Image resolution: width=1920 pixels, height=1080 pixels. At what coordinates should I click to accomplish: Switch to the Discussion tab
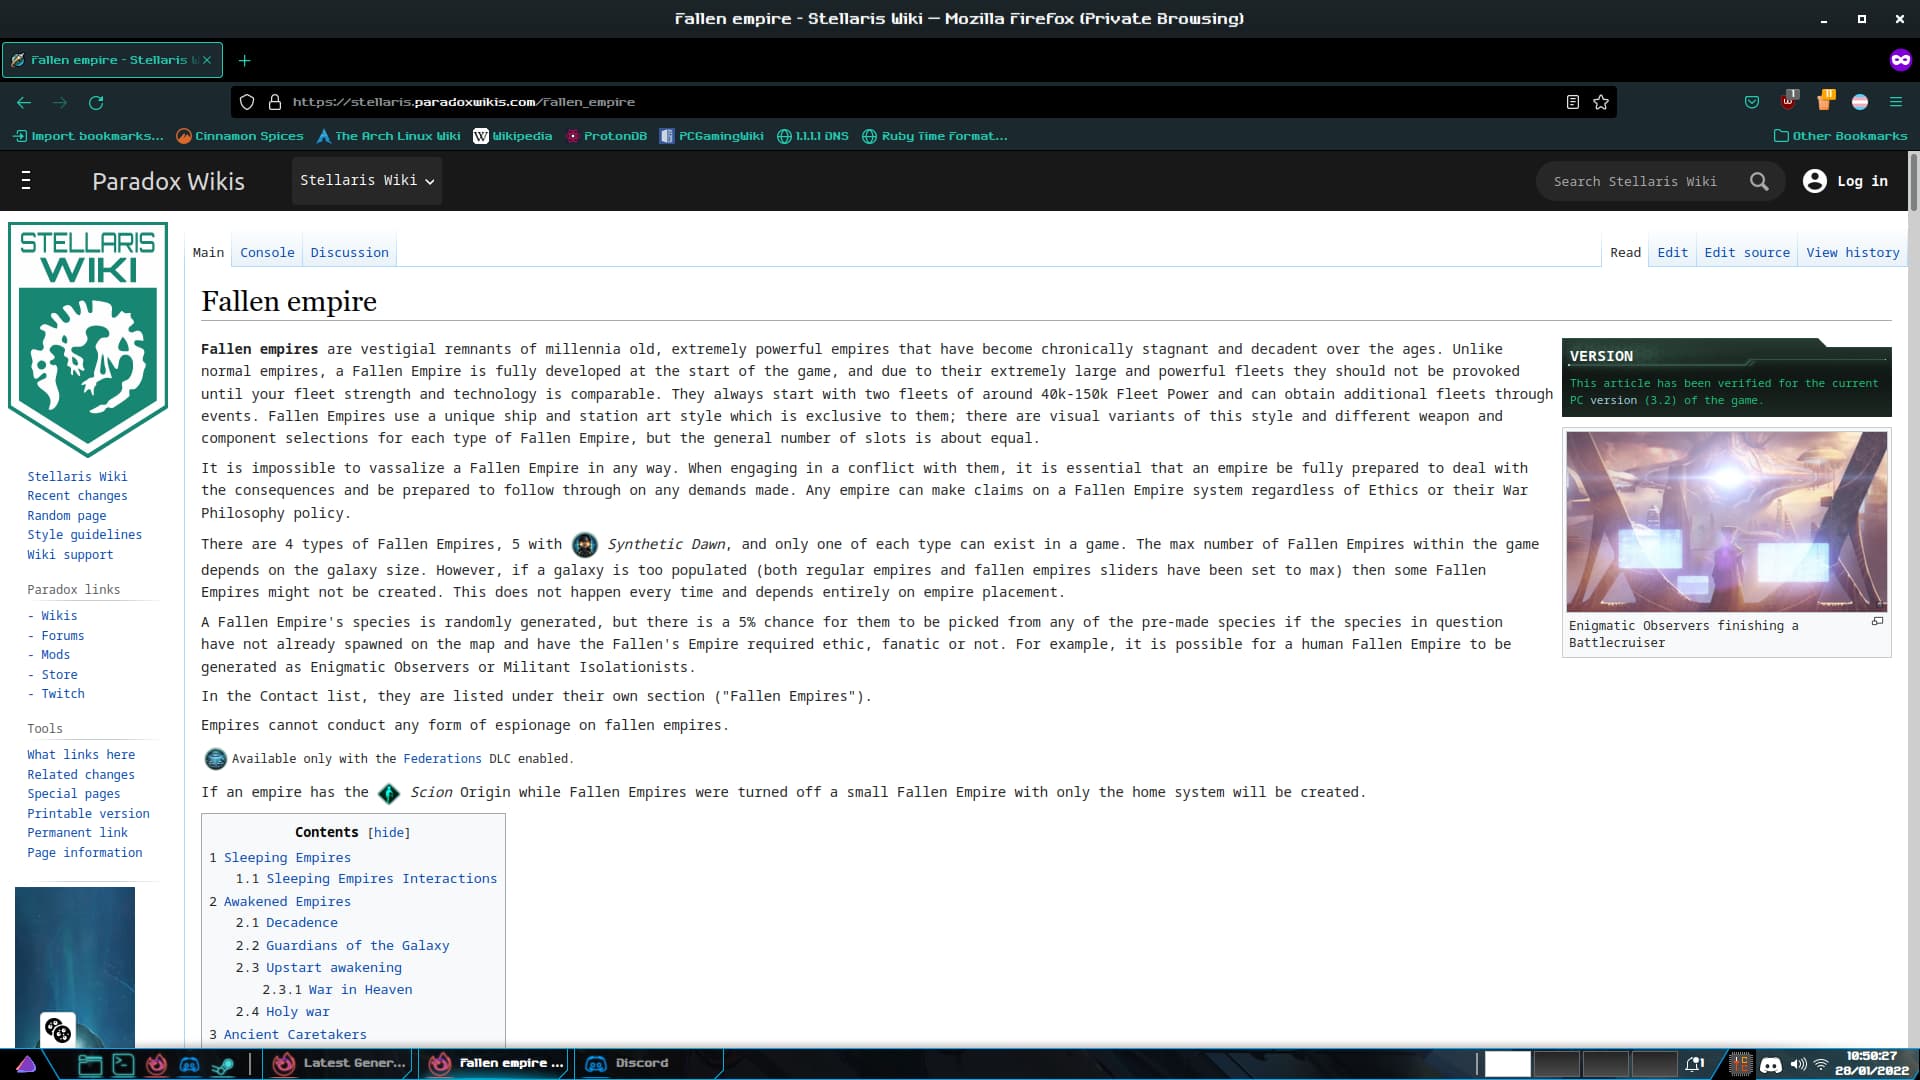click(349, 253)
